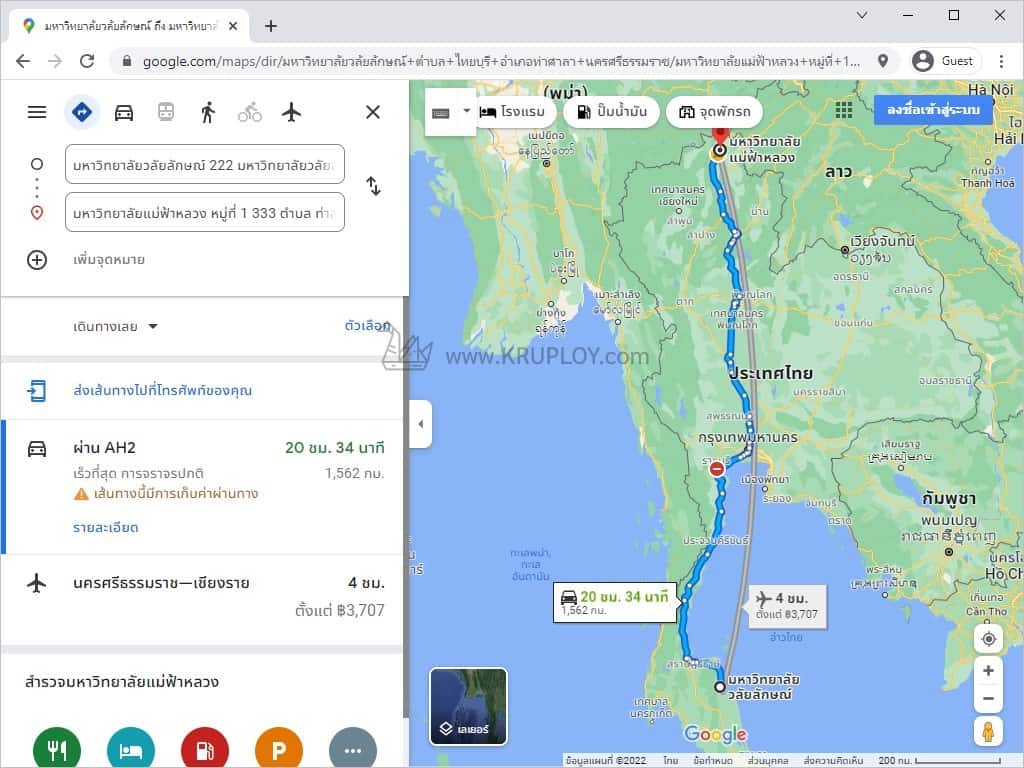Select นครศรีธรรมราช—เชียงราย flight option
This screenshot has height=768, width=1024.
coord(202,600)
